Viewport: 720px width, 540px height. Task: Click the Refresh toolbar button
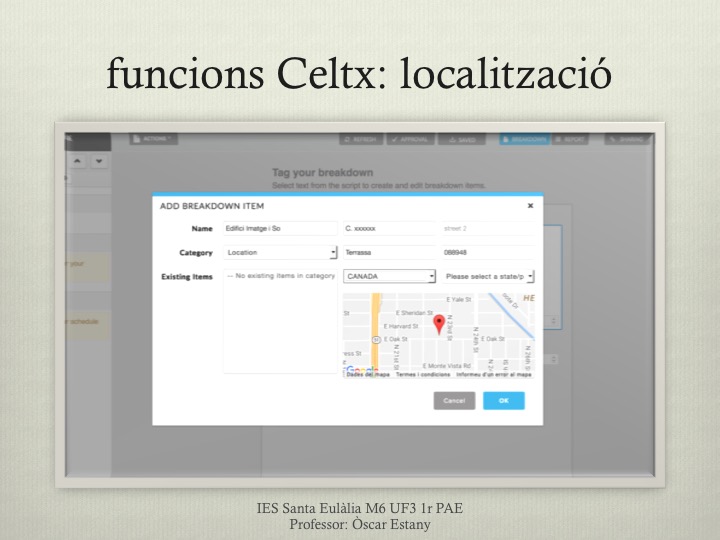[x=360, y=140]
